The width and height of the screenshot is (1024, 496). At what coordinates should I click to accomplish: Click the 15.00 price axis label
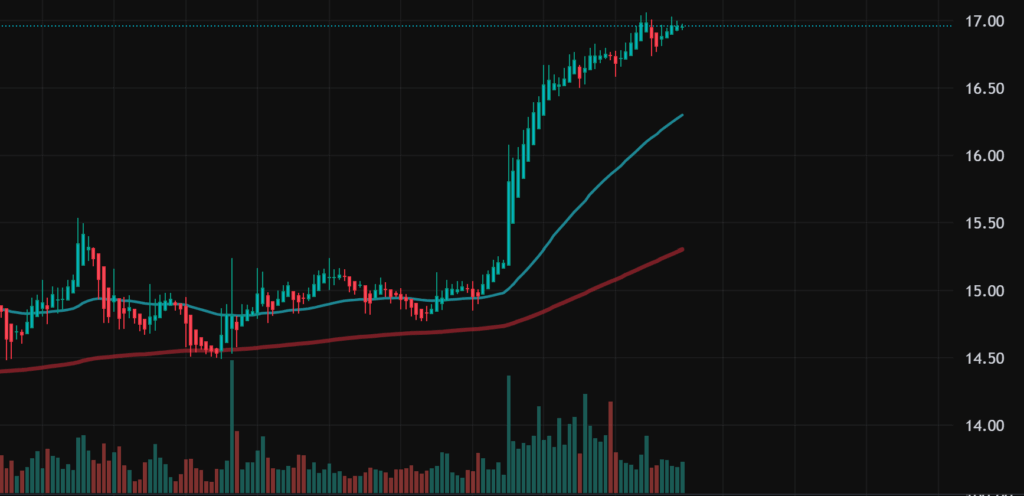[982, 291]
